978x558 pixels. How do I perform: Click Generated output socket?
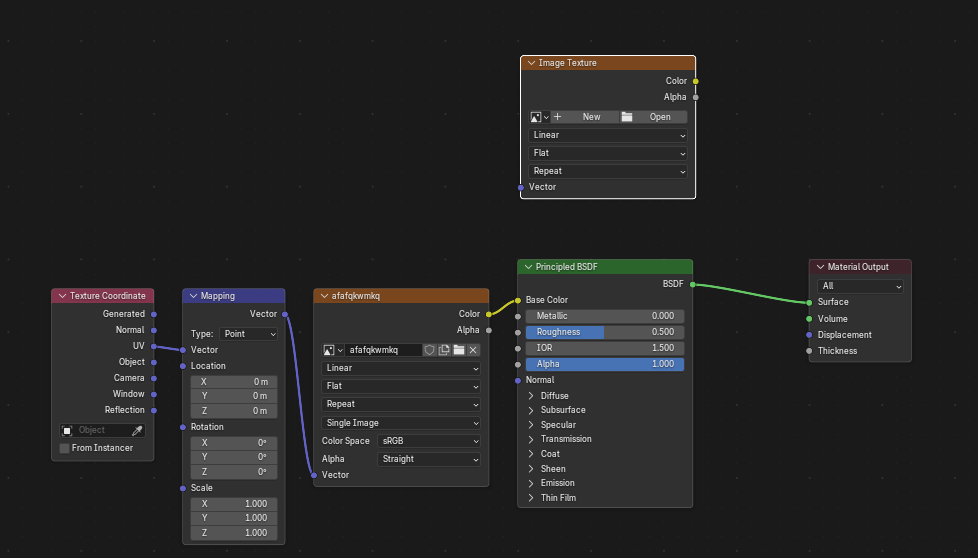153,314
